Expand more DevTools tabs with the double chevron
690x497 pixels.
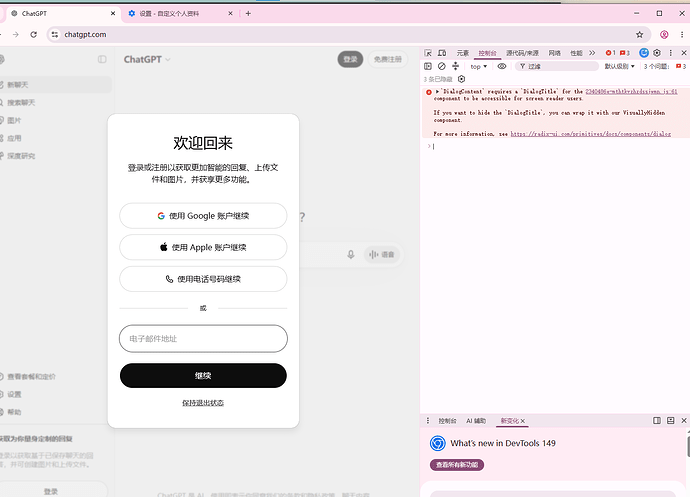tap(592, 53)
